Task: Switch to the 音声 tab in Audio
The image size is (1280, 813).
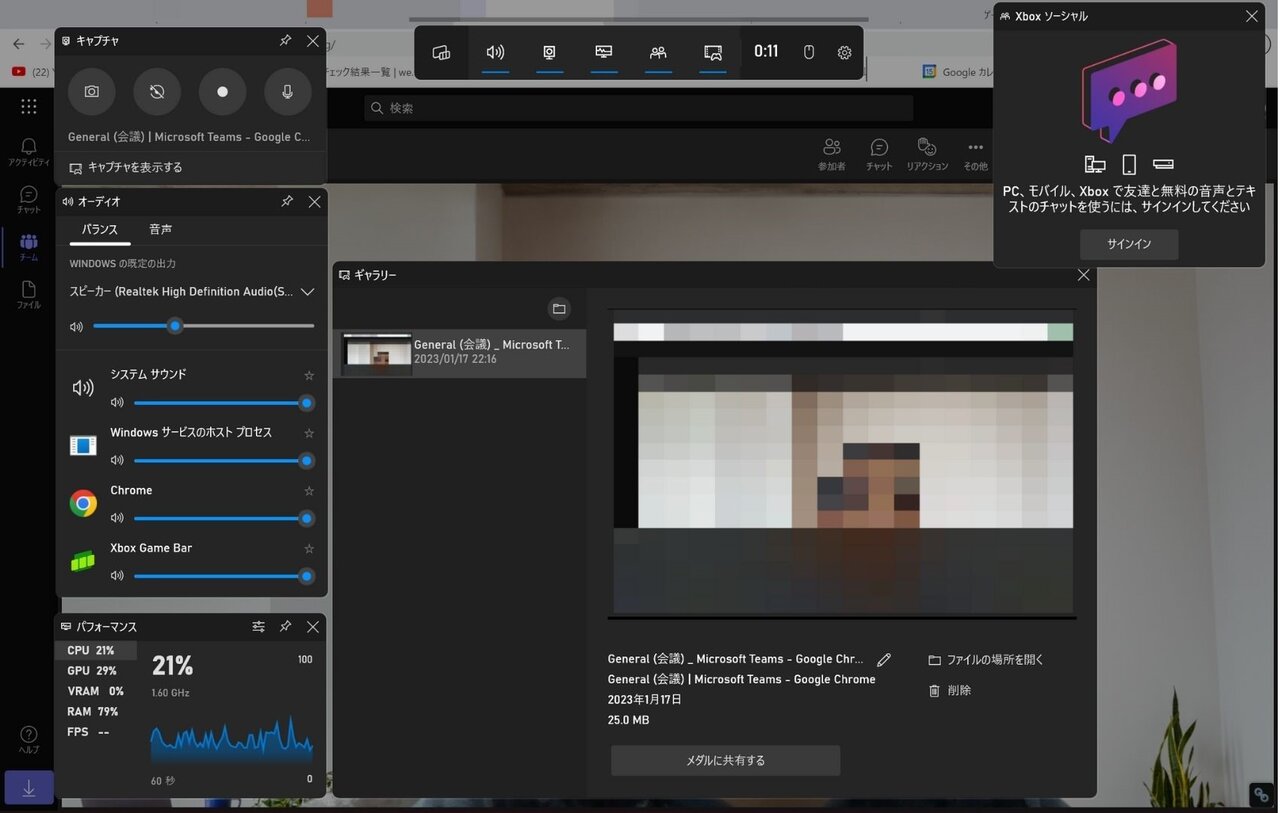Action: 161,230
